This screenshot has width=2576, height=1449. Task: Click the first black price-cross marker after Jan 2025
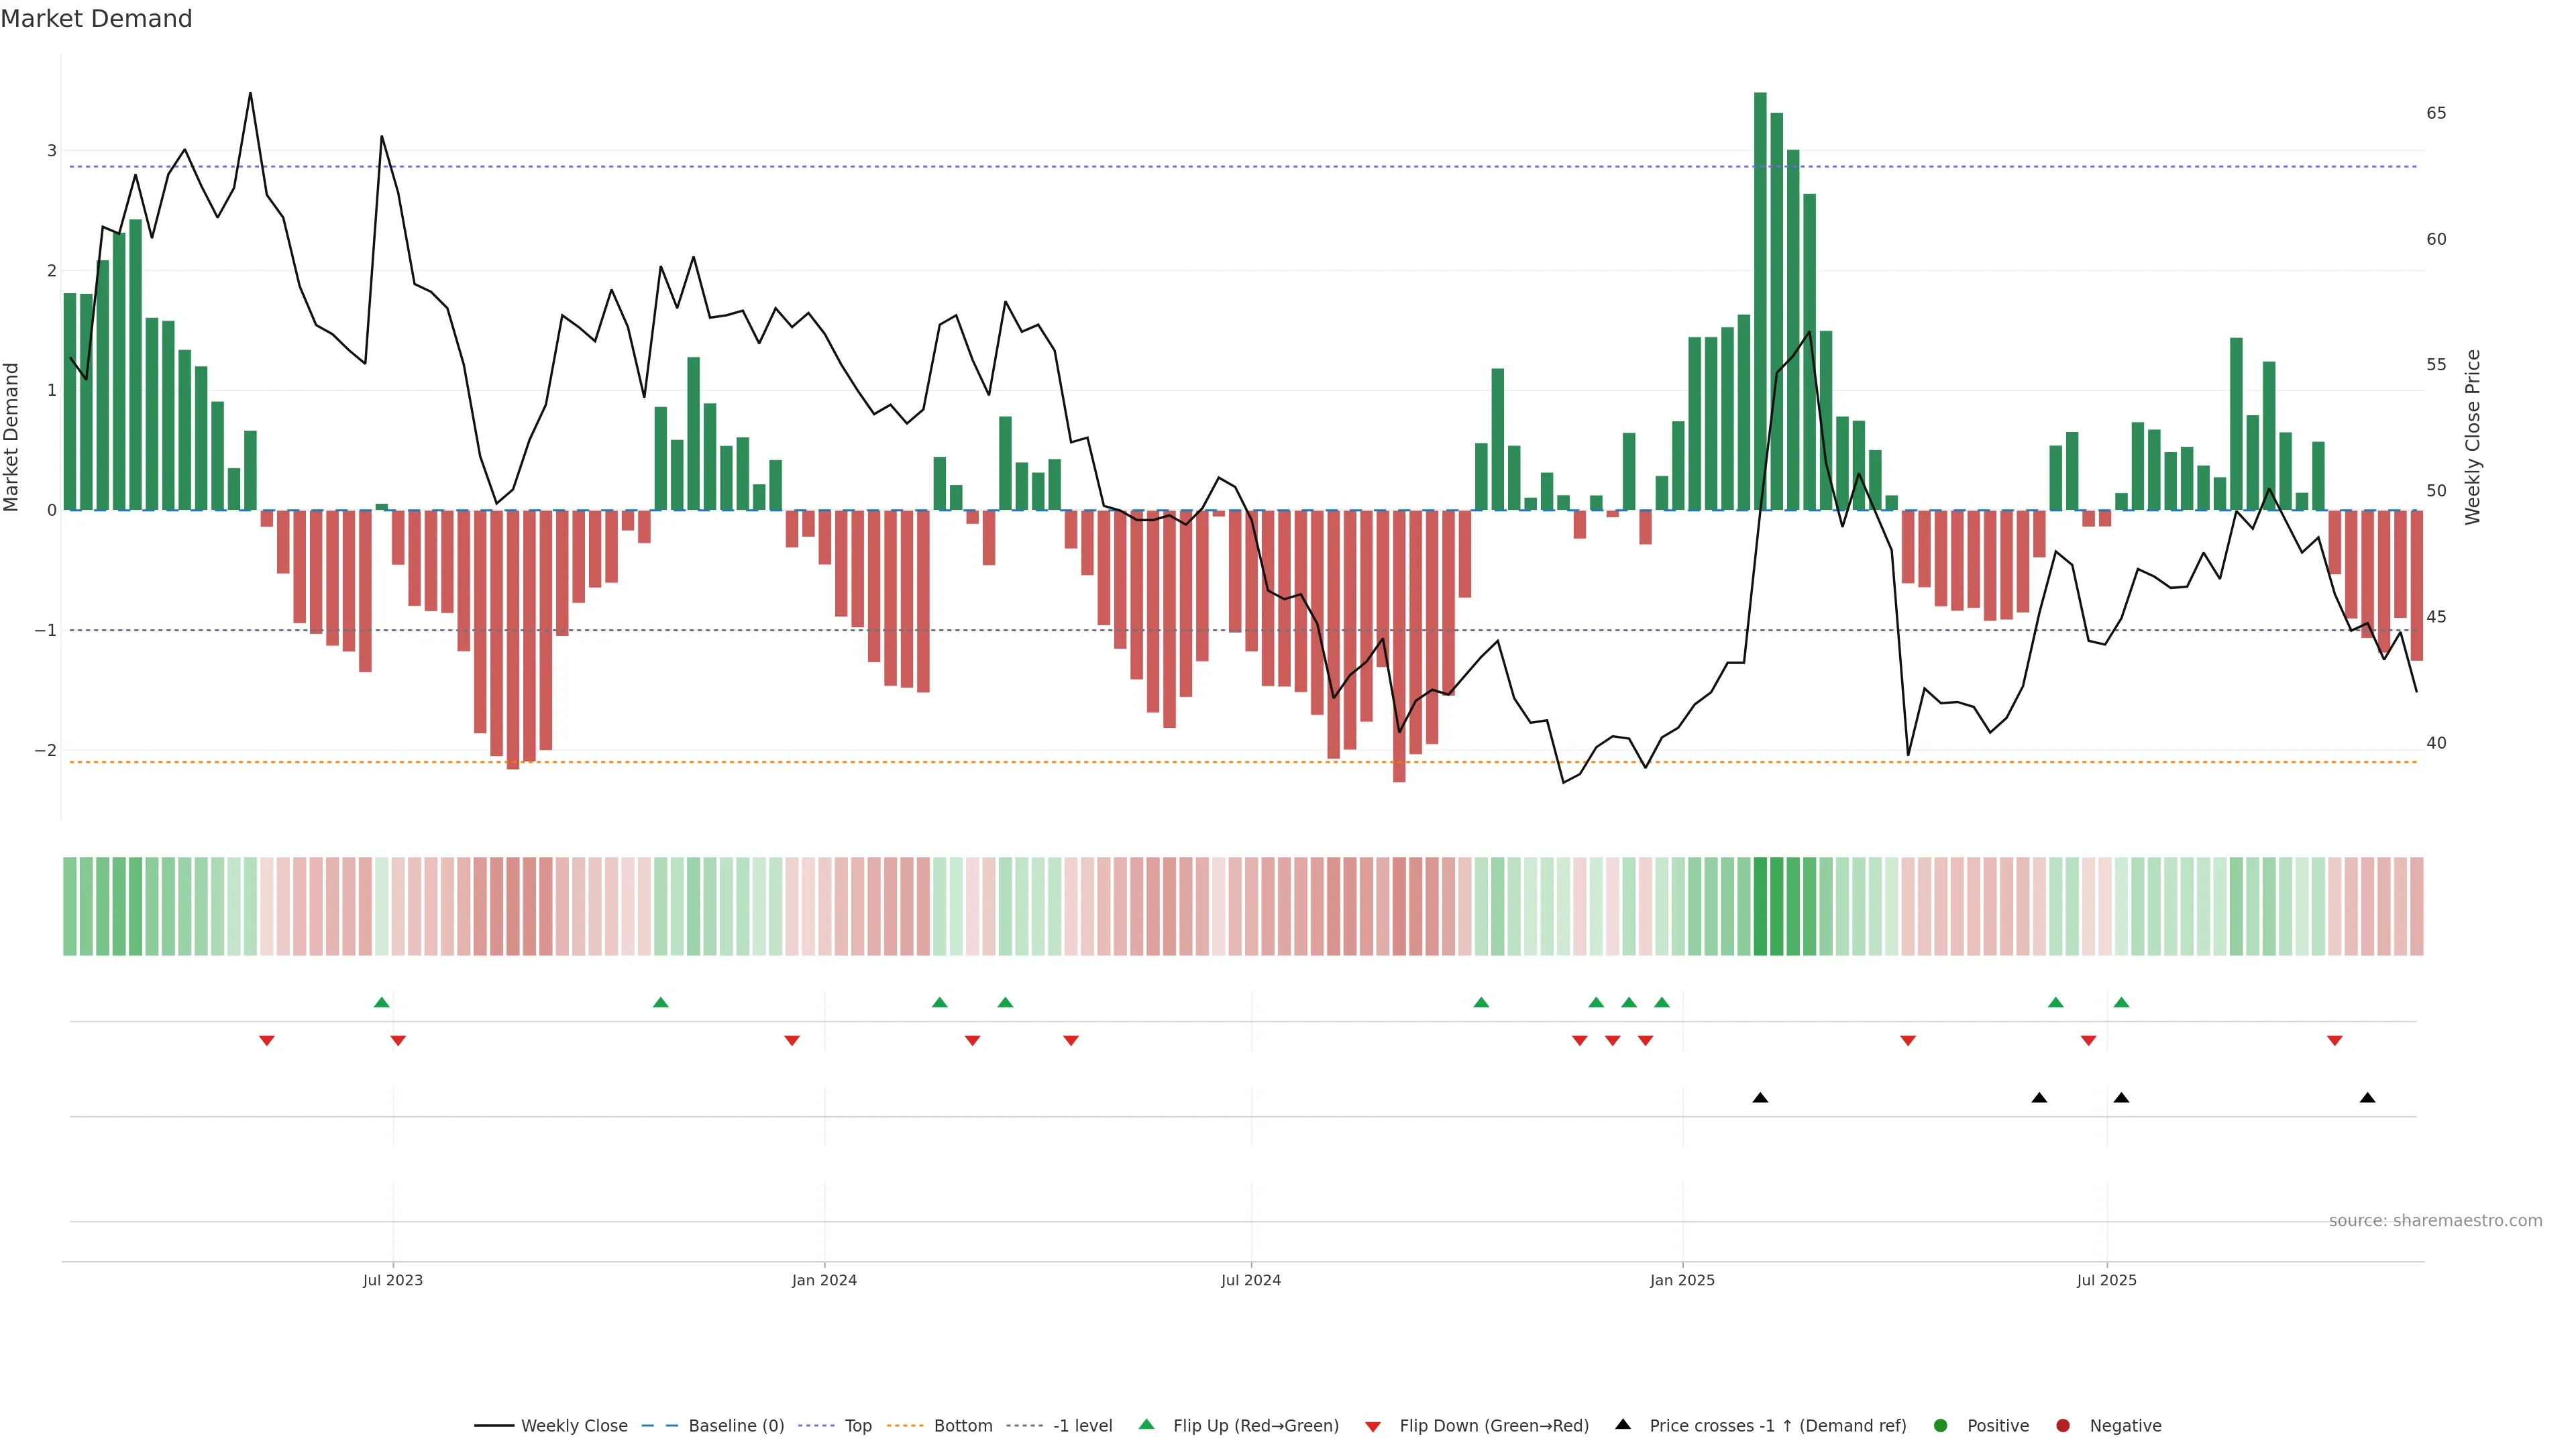point(1760,1098)
